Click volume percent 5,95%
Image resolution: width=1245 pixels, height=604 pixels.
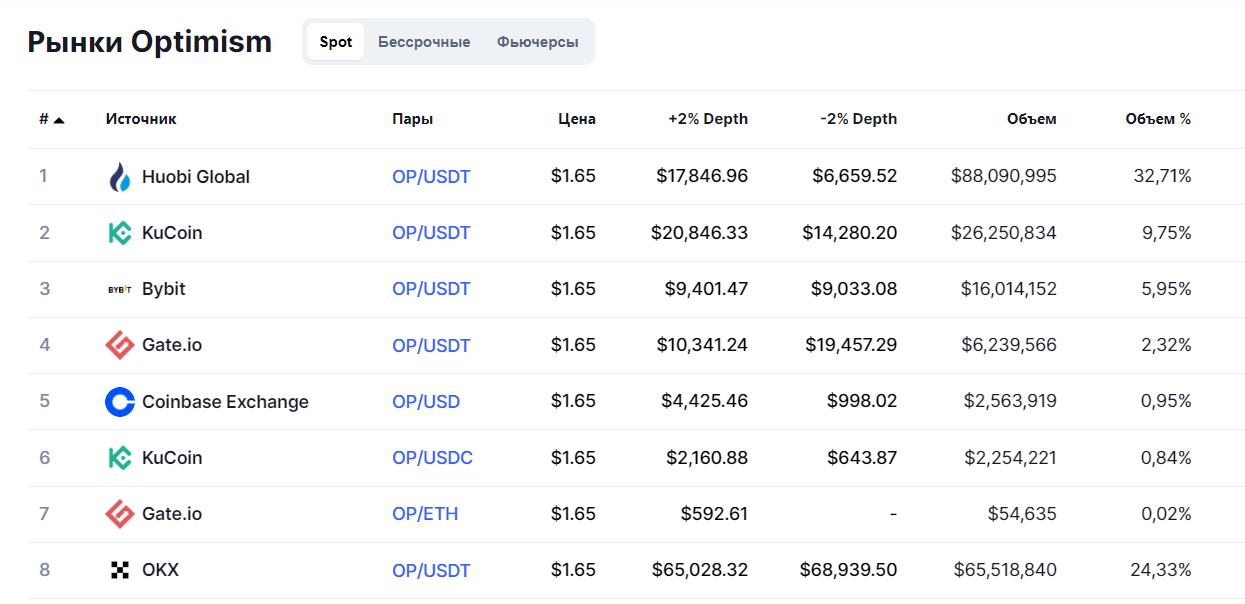(x=1167, y=288)
